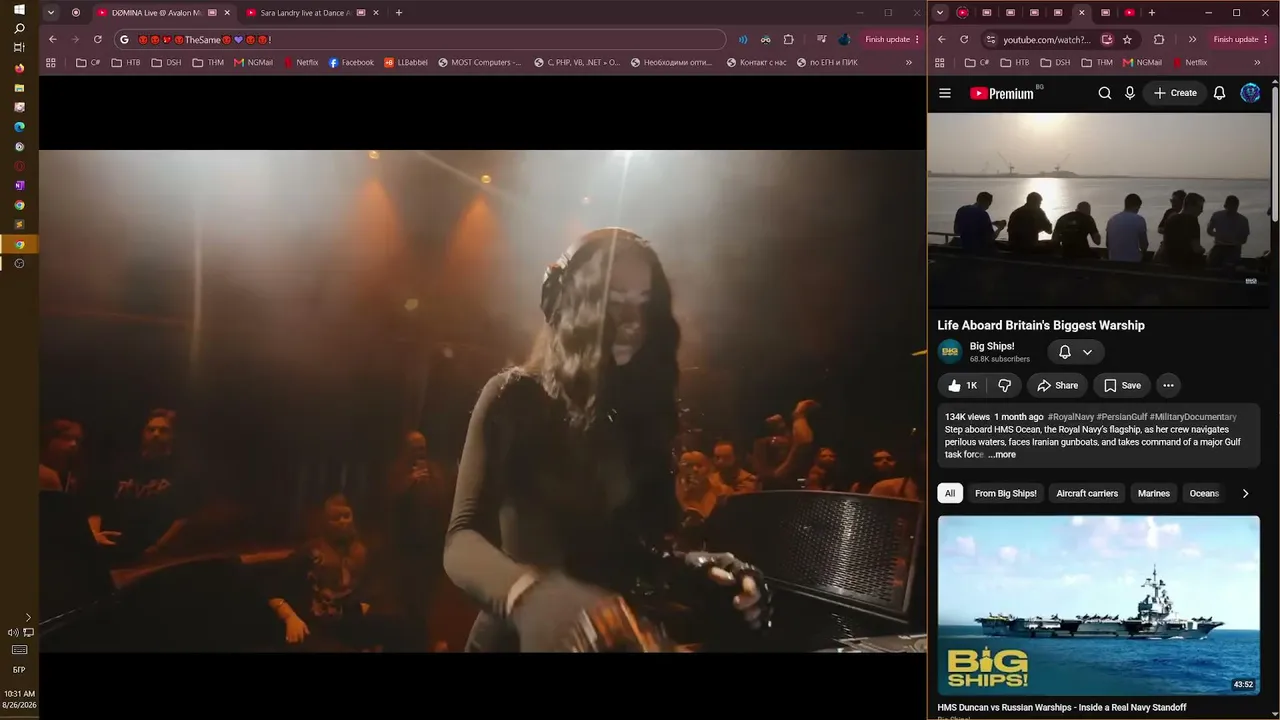The height and width of the screenshot is (720, 1280).
Task: Open the HTB bookmark folder in left browser
Action: (x=125, y=62)
